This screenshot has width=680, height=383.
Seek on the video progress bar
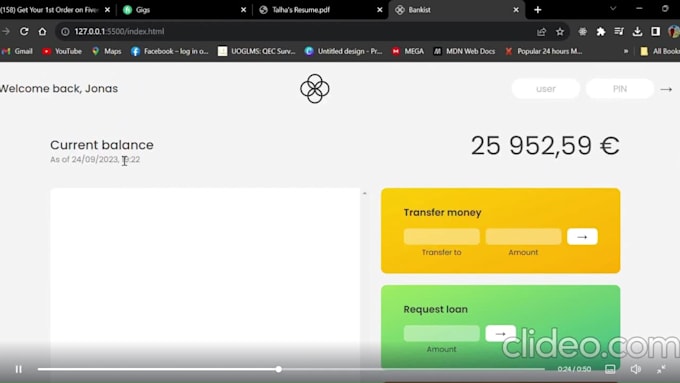[291, 369]
